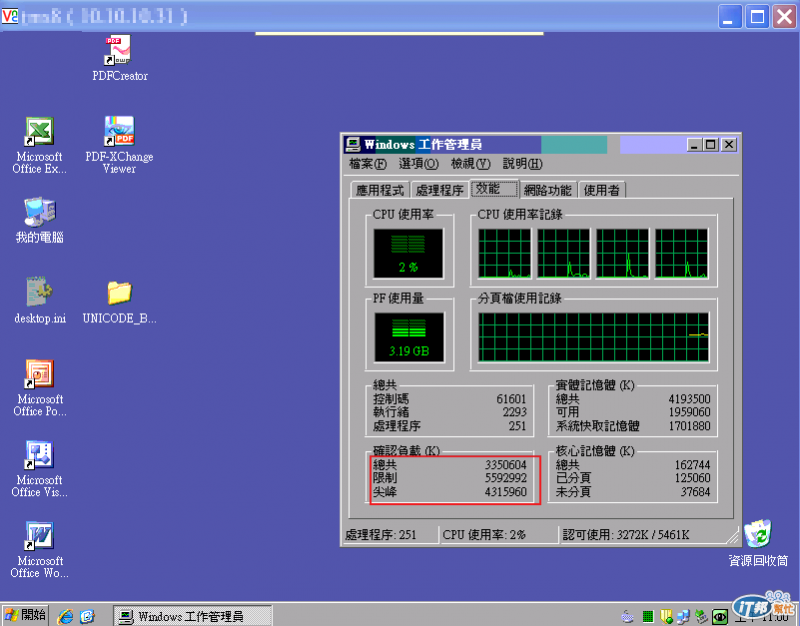The height and width of the screenshot is (626, 800).
Task: Click the 核心記憶體 總共 value 162744
Action: (x=692, y=465)
